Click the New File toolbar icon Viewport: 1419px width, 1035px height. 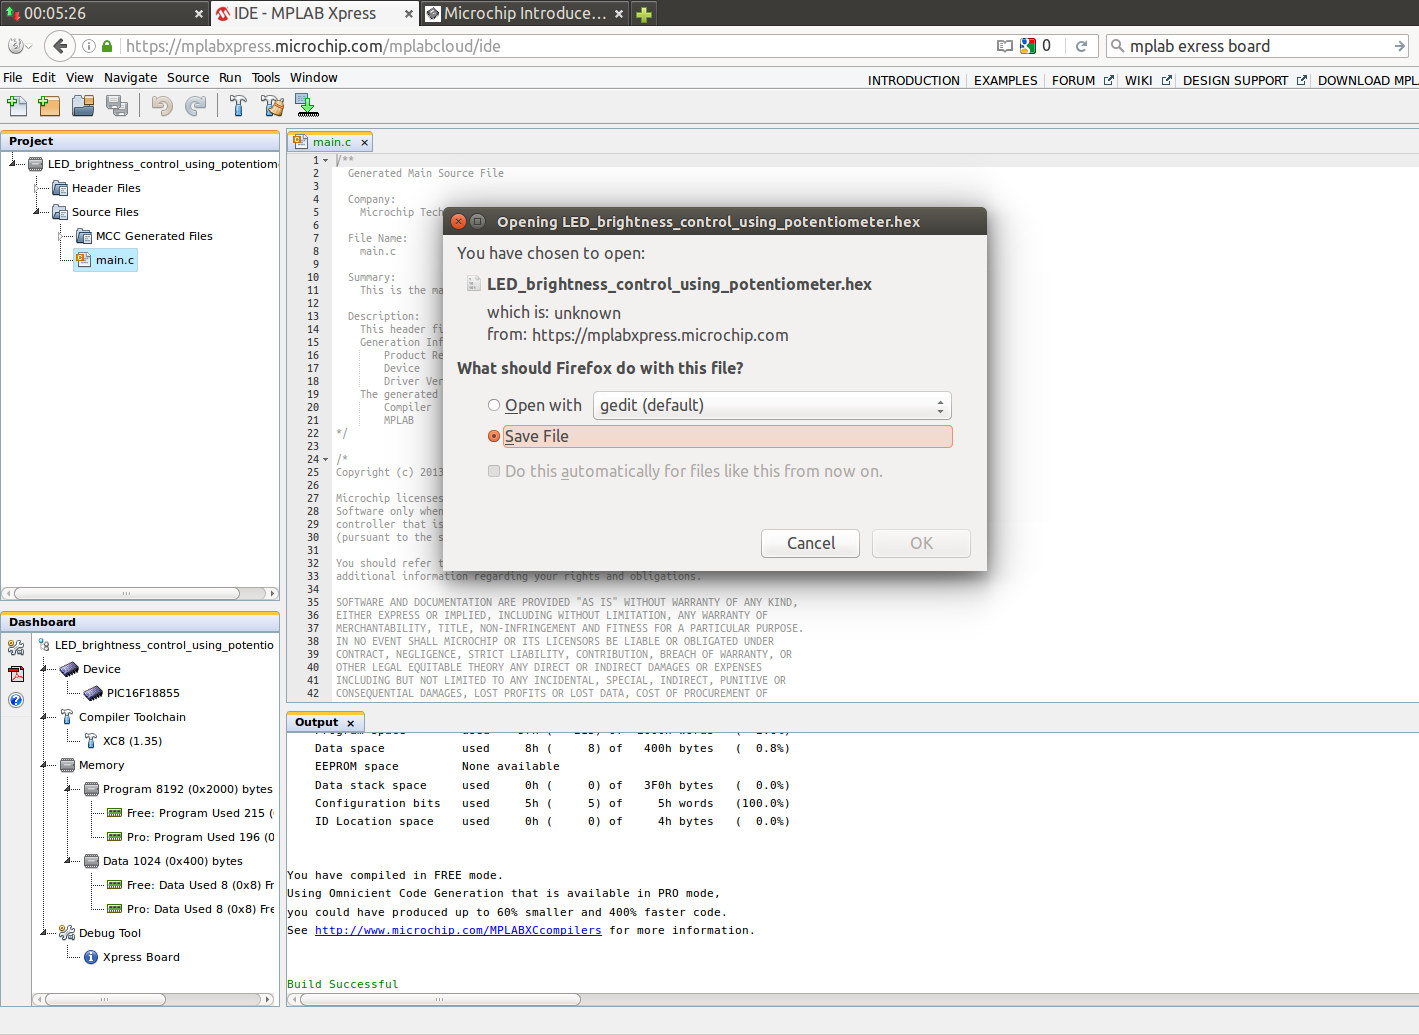tap(17, 105)
